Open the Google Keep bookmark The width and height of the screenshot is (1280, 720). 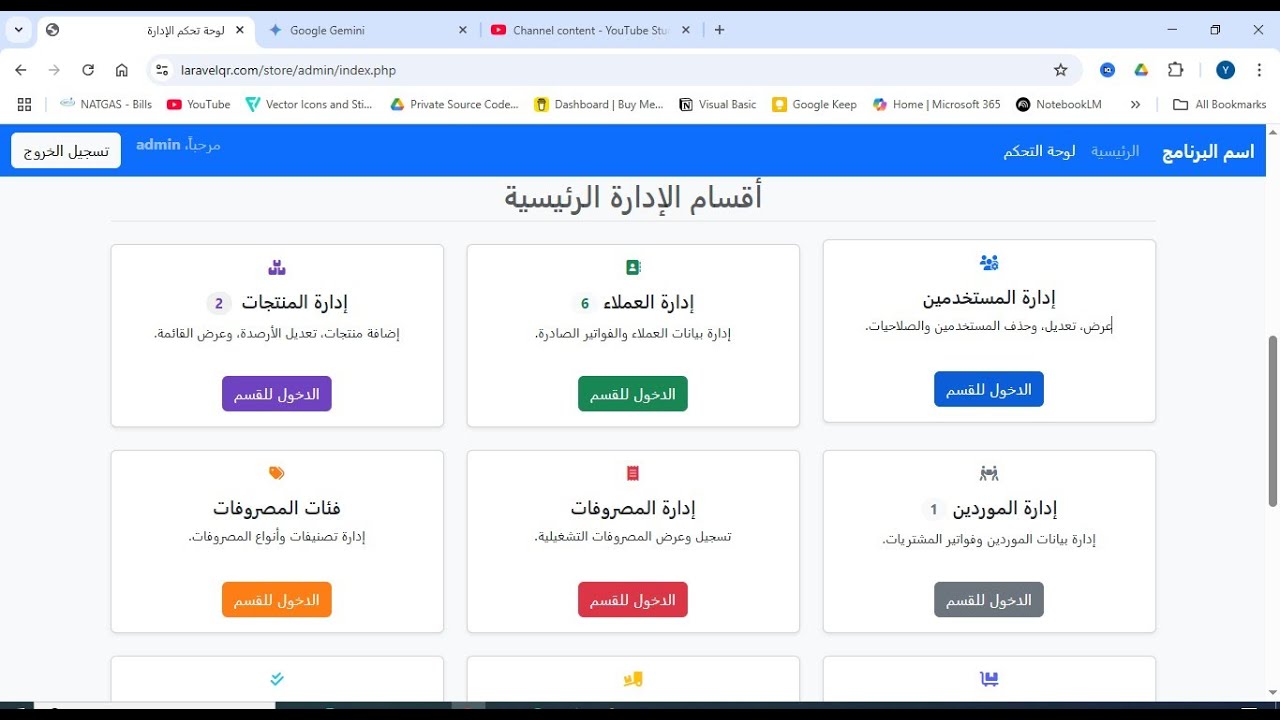[x=815, y=104]
